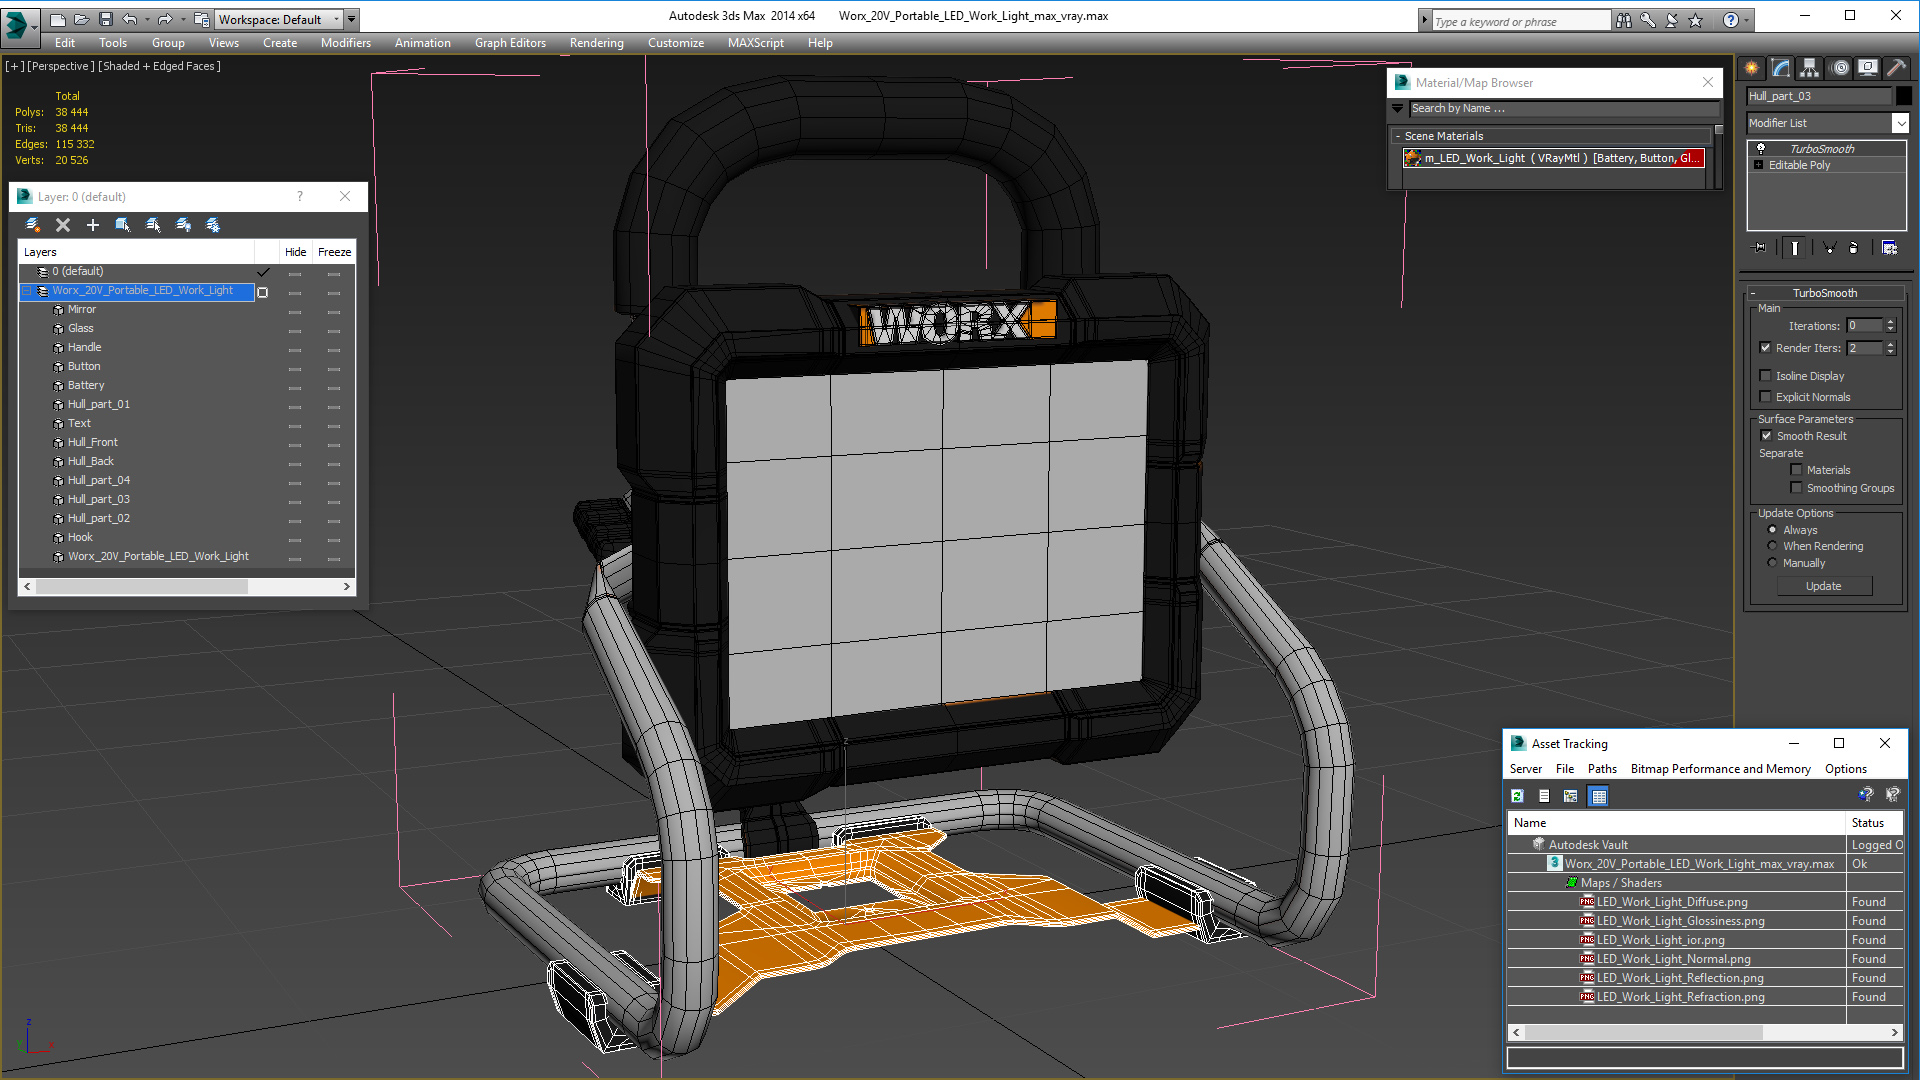Image resolution: width=1920 pixels, height=1080 pixels.
Task: Open Favorites star icon in InfoCenter
Action: pos(1696,20)
